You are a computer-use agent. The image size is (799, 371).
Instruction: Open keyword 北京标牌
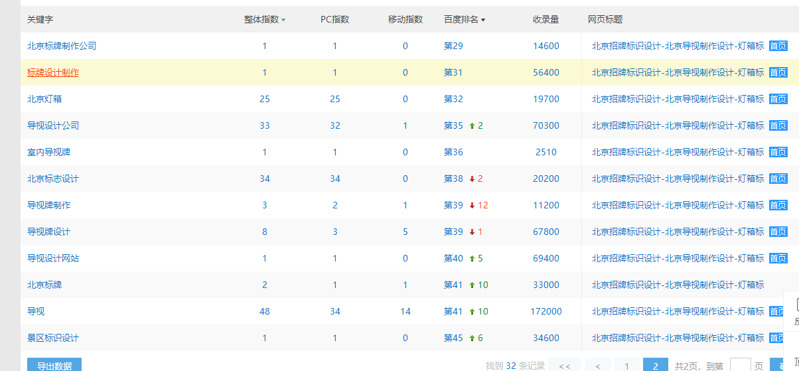[x=44, y=284]
